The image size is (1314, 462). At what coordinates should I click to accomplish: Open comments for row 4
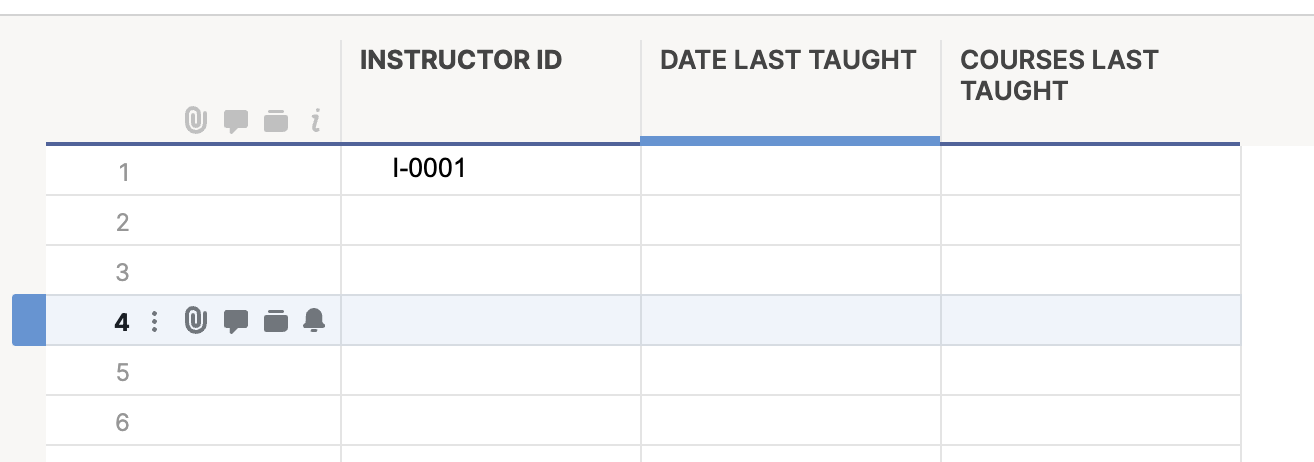click(x=235, y=322)
